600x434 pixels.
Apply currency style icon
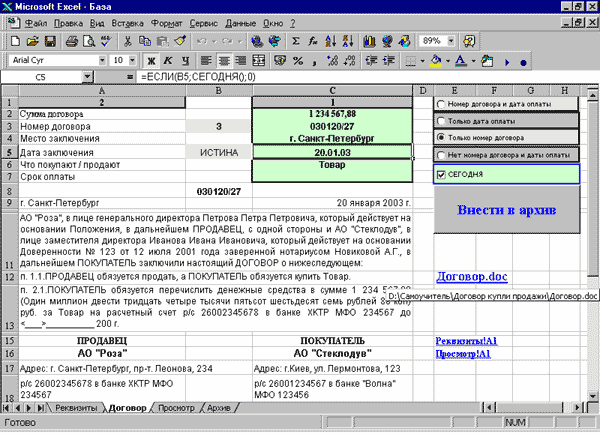[x=280, y=60]
